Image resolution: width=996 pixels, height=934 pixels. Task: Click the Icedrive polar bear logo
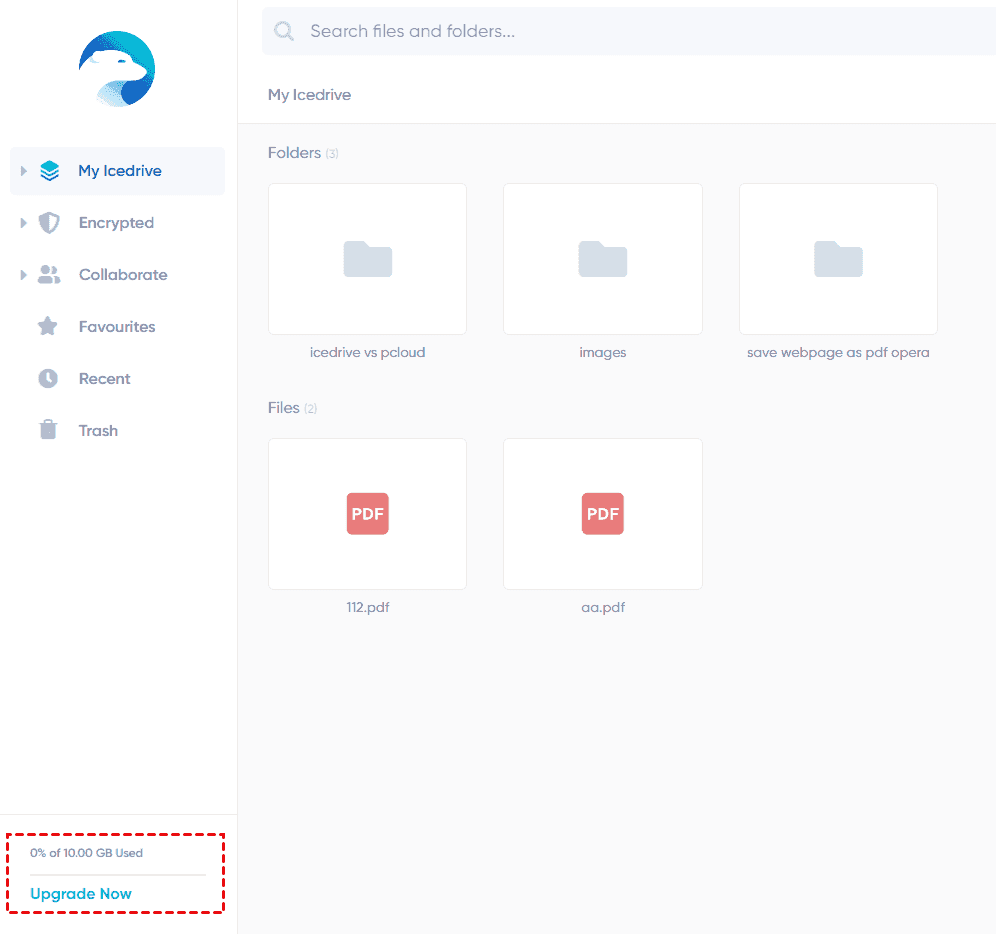coord(117,69)
